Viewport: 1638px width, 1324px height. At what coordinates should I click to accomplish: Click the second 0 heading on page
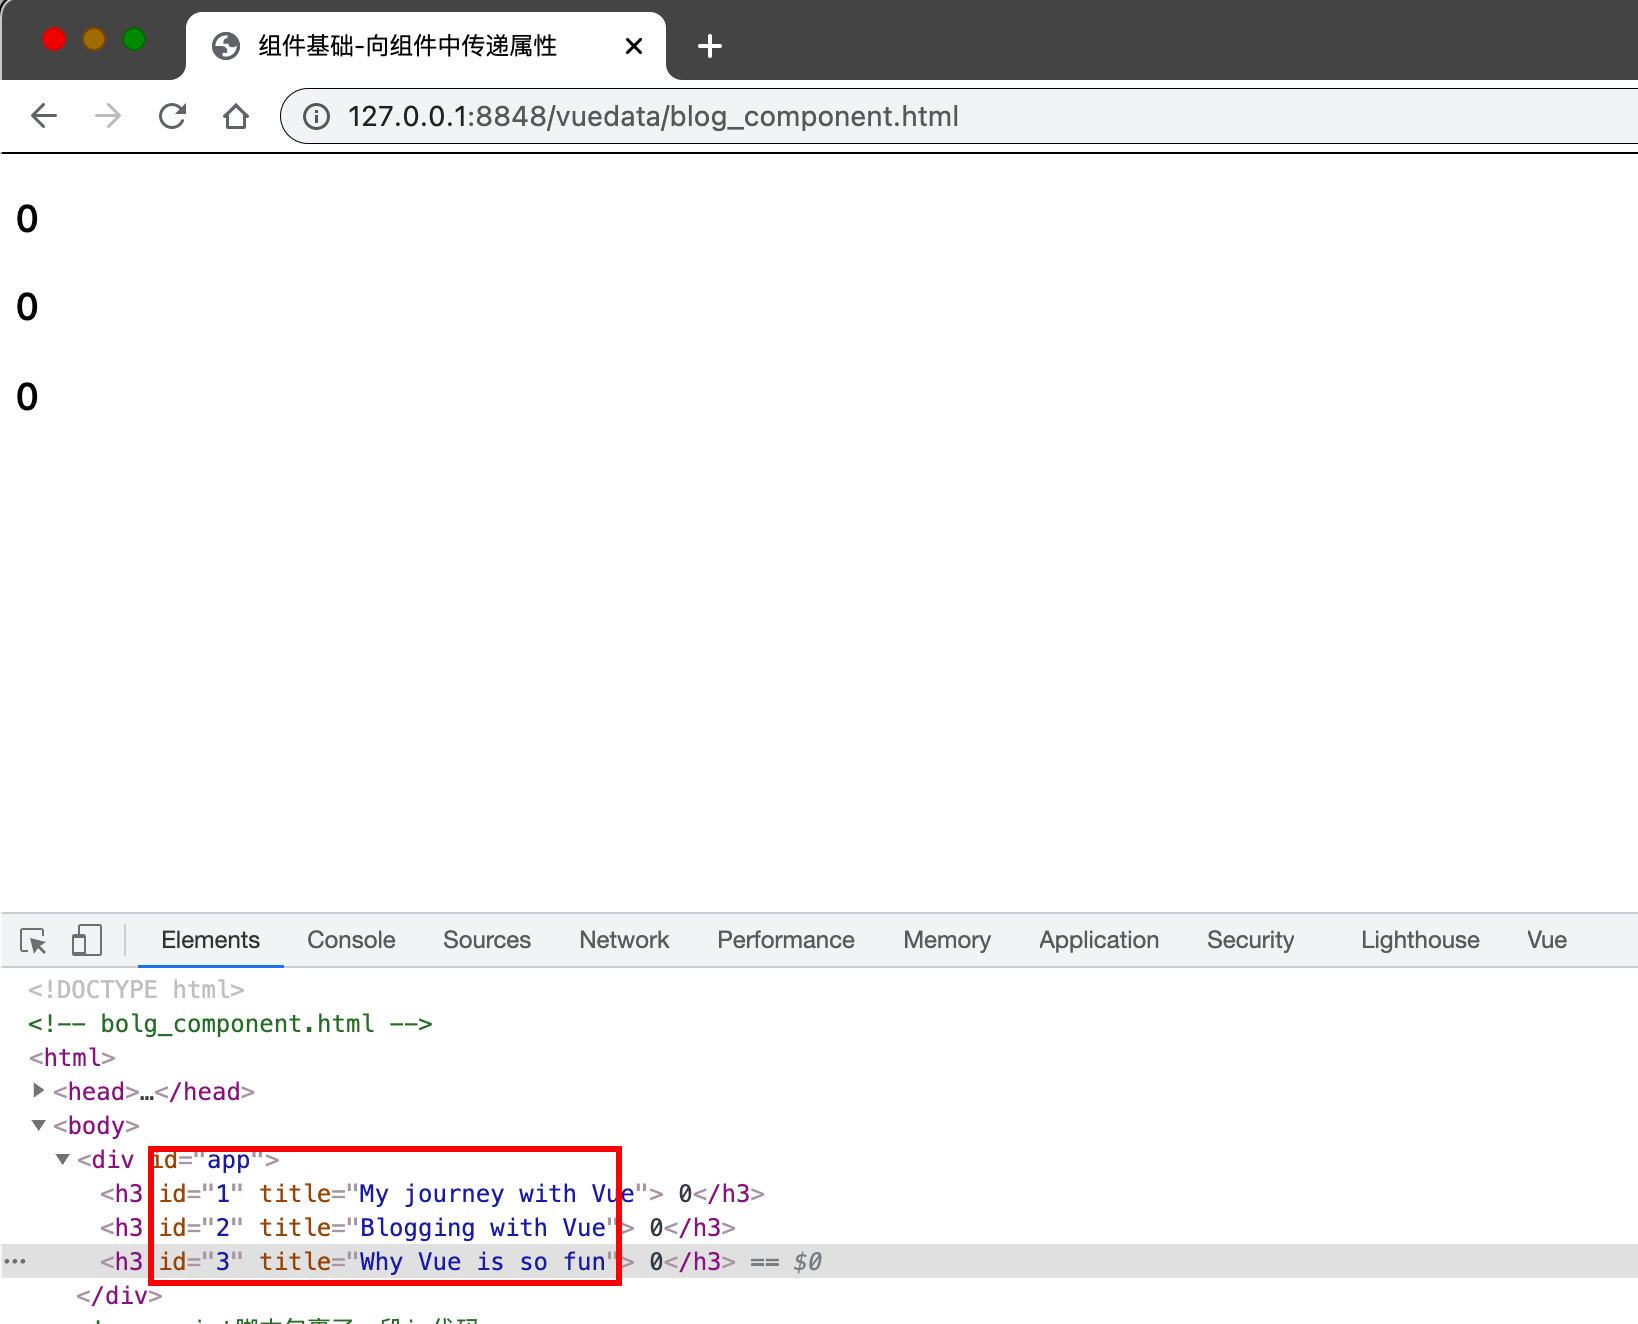pyautogui.click(x=27, y=307)
